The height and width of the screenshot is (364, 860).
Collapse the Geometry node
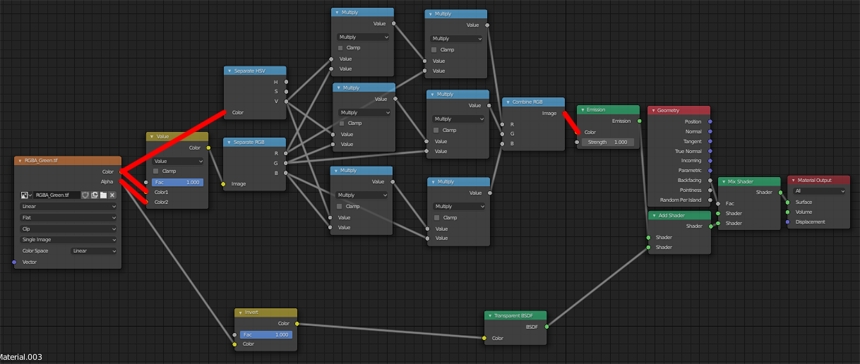654,110
